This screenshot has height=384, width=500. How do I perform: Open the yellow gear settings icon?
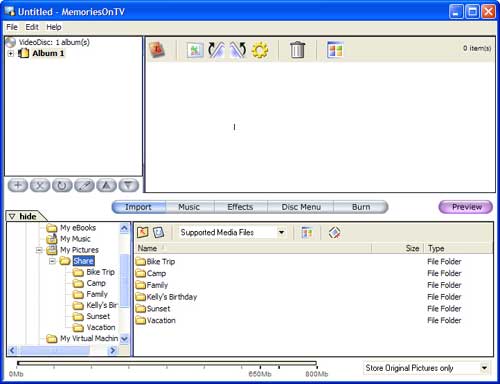click(260, 50)
